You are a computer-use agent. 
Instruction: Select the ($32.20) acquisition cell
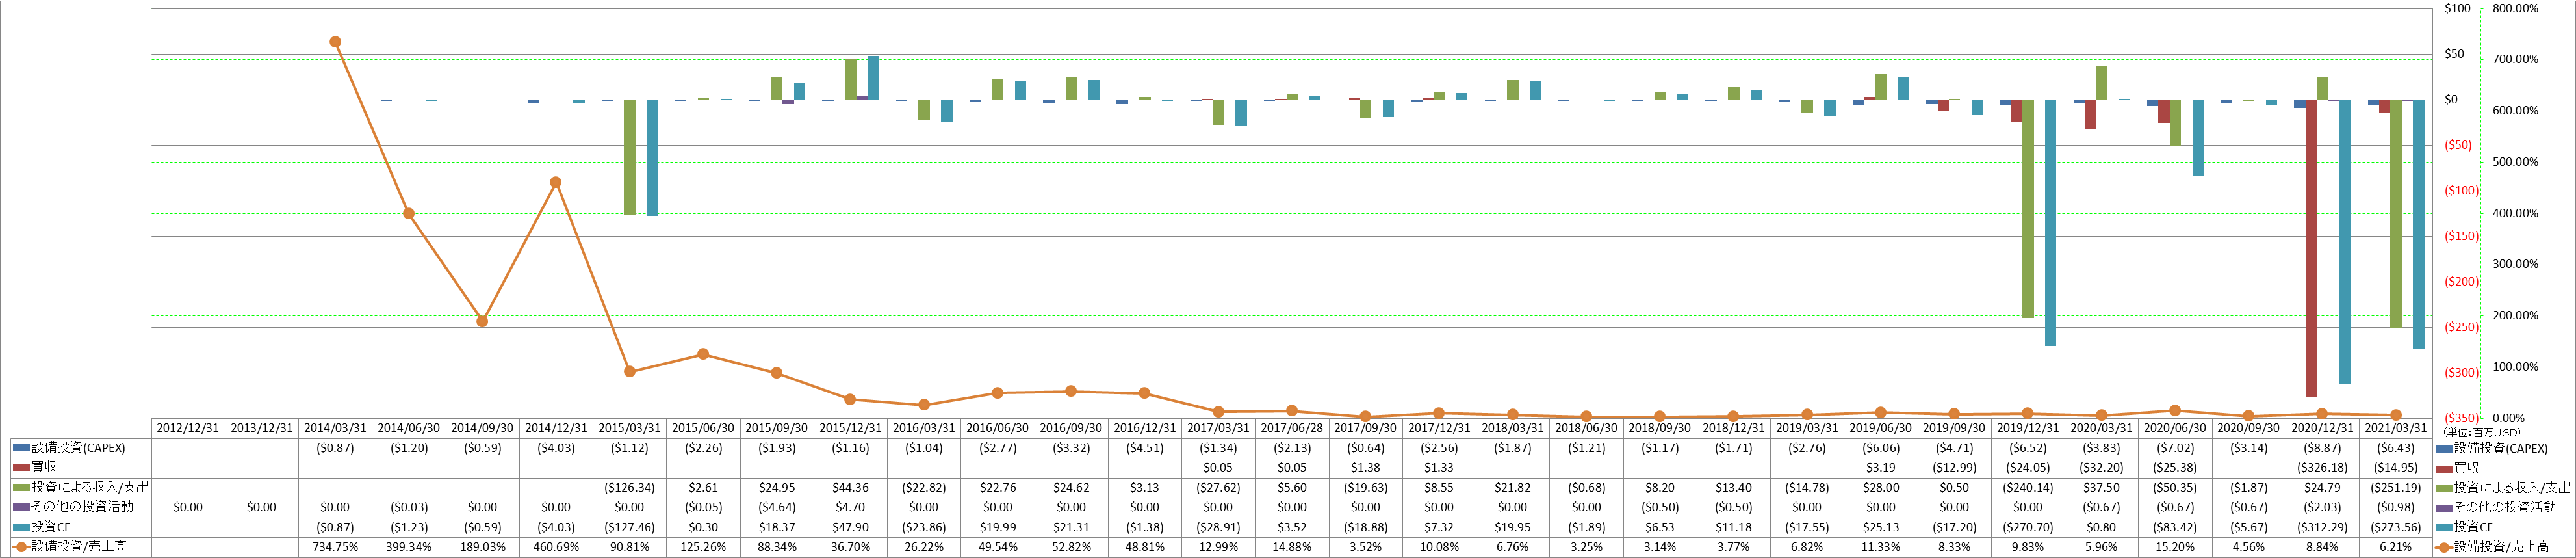point(2101,468)
